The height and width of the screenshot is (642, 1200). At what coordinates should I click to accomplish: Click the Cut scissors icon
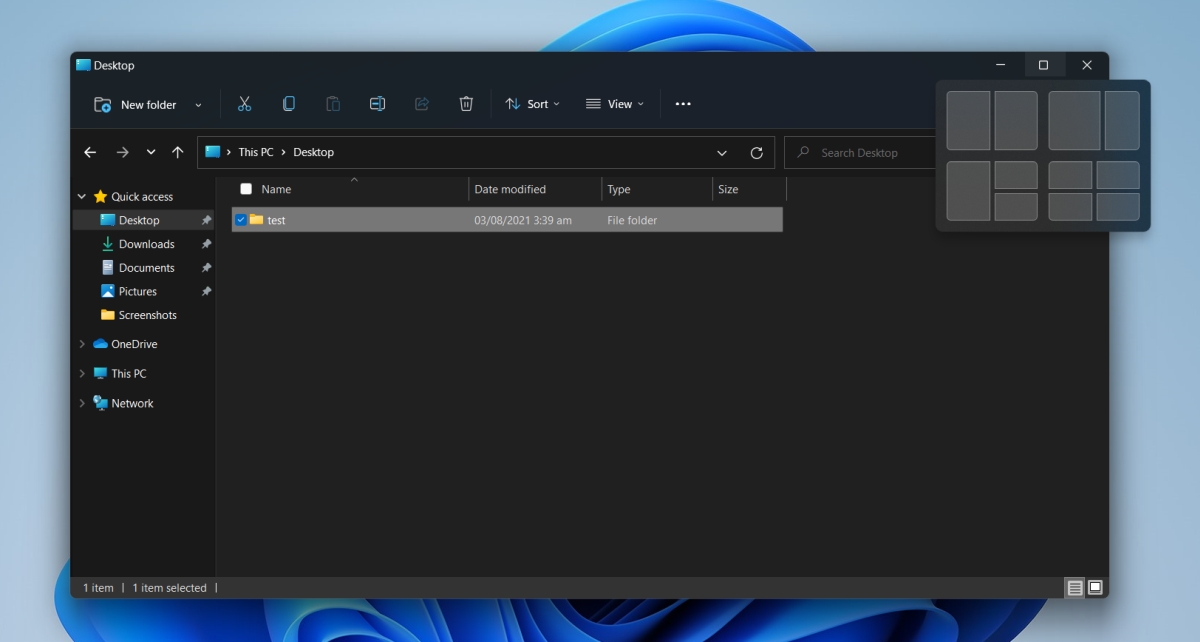[x=244, y=104]
